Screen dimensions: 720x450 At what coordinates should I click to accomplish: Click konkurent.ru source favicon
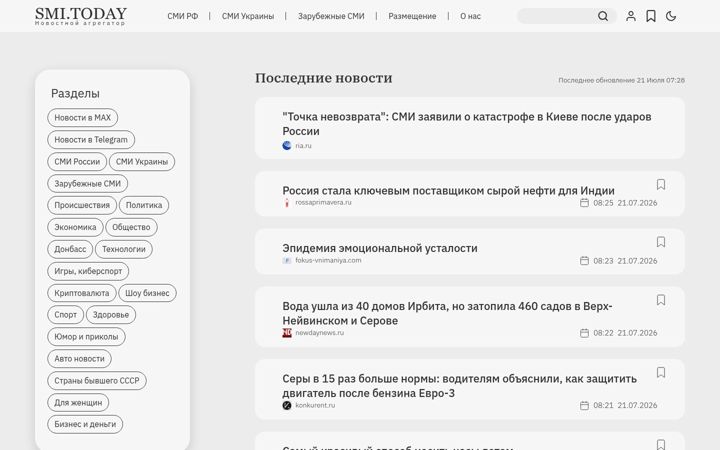[287, 405]
